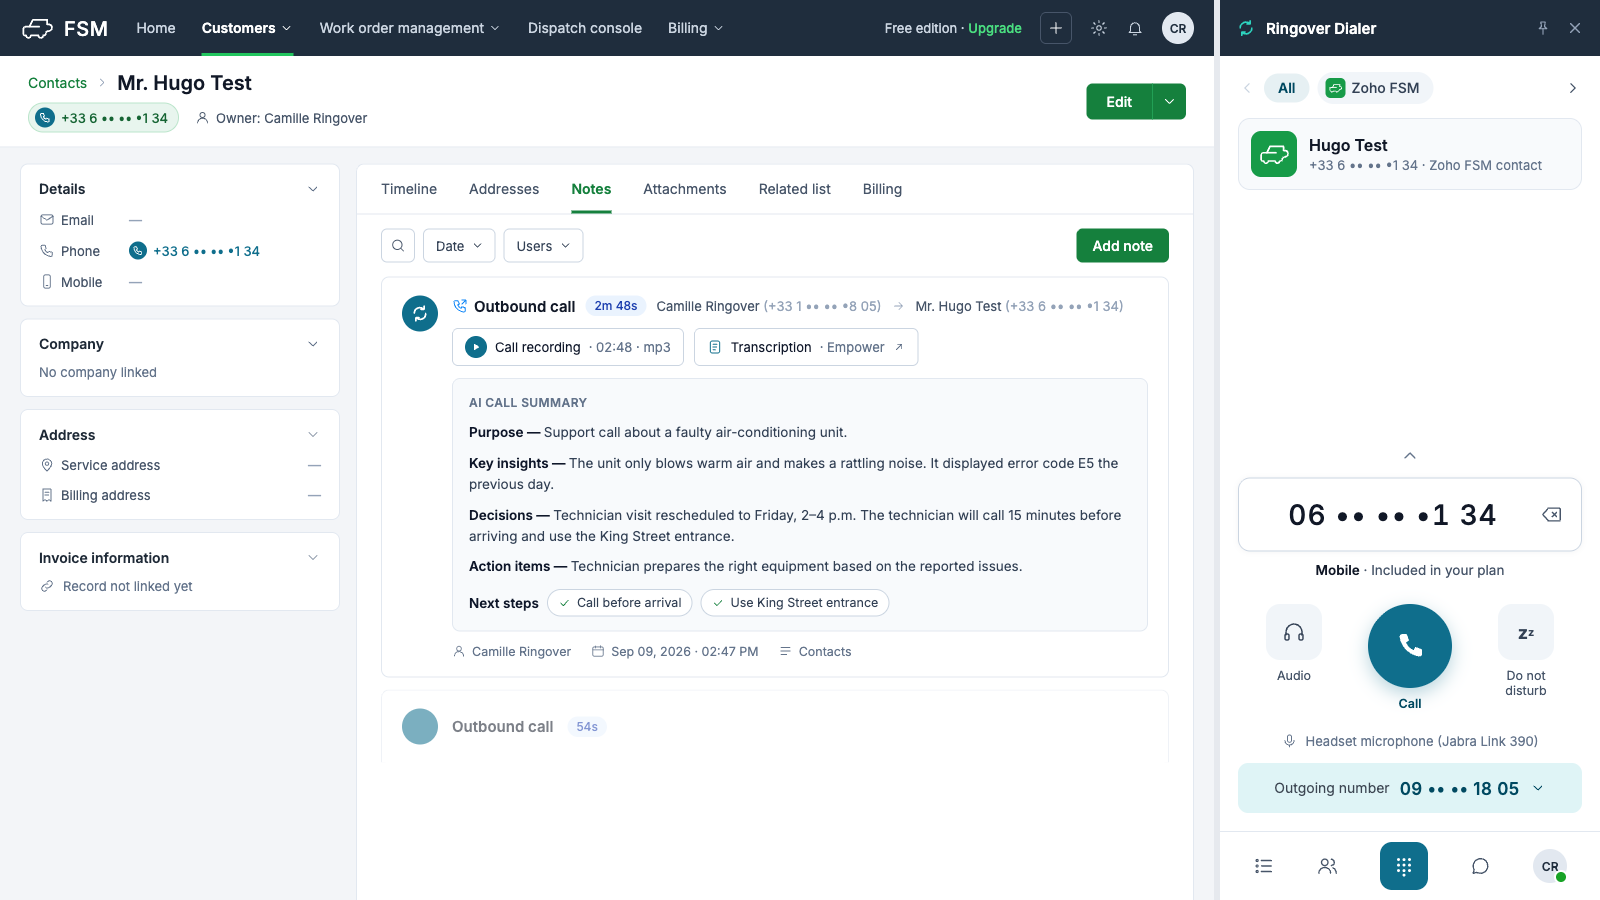Click the FSM logo icon
This screenshot has height=900, width=1600.
pyautogui.click(x=37, y=28)
